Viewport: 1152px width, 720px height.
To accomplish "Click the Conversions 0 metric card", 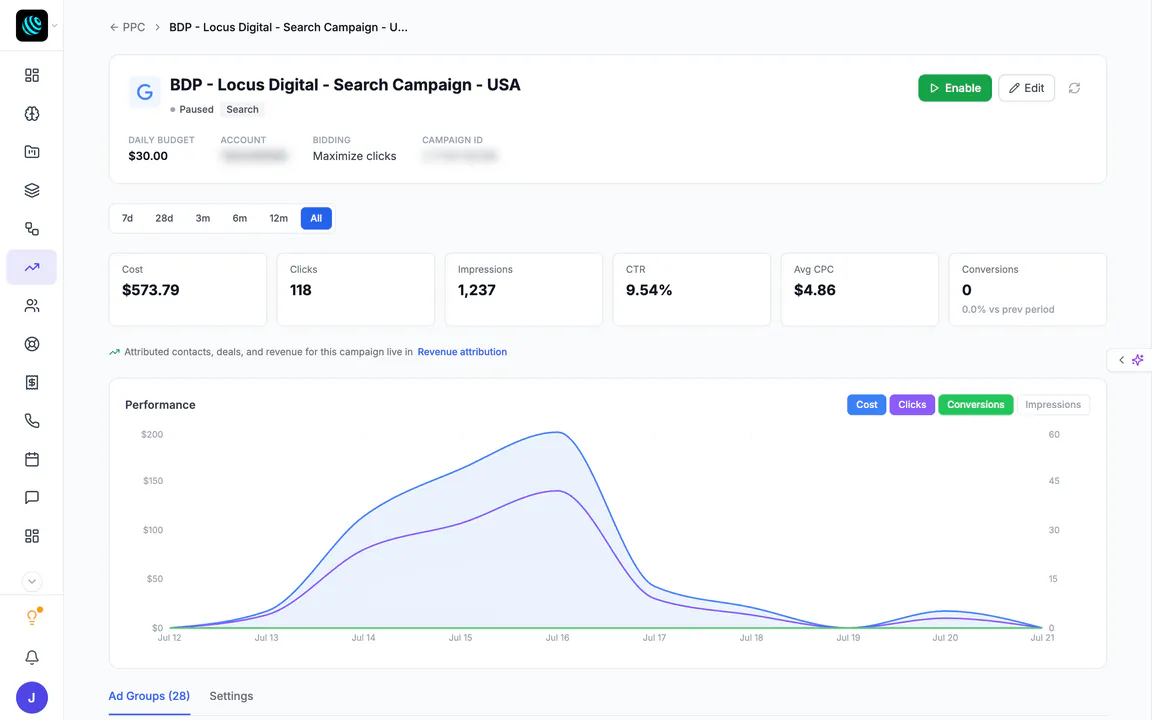I will [x=1028, y=289].
